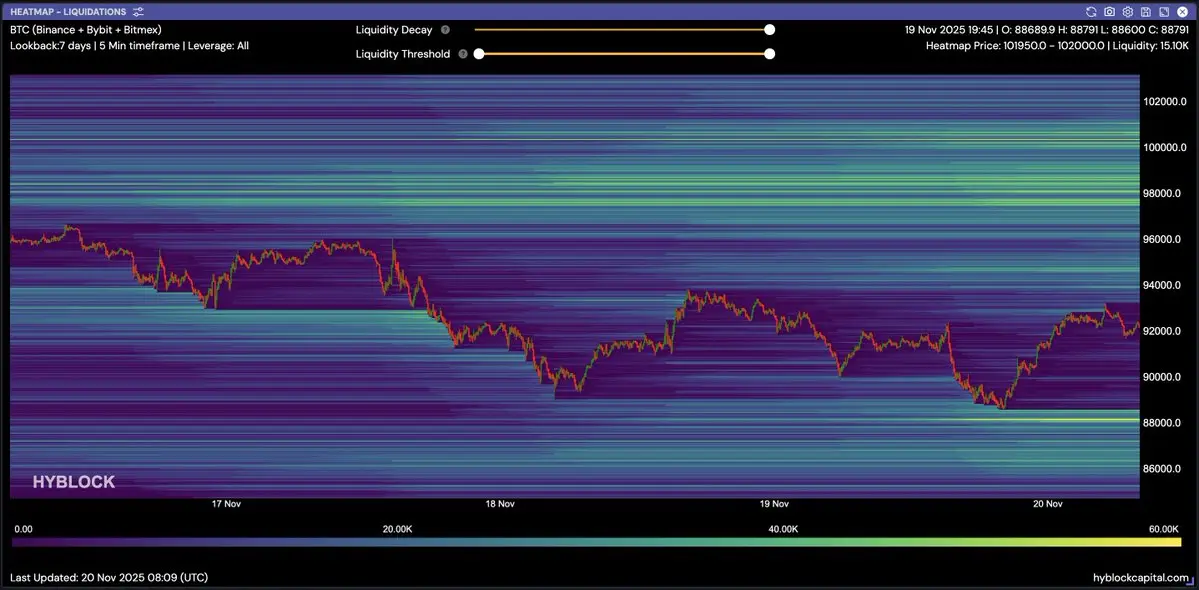Click the HYBLOCK watermark logo

pyautogui.click(x=73, y=482)
